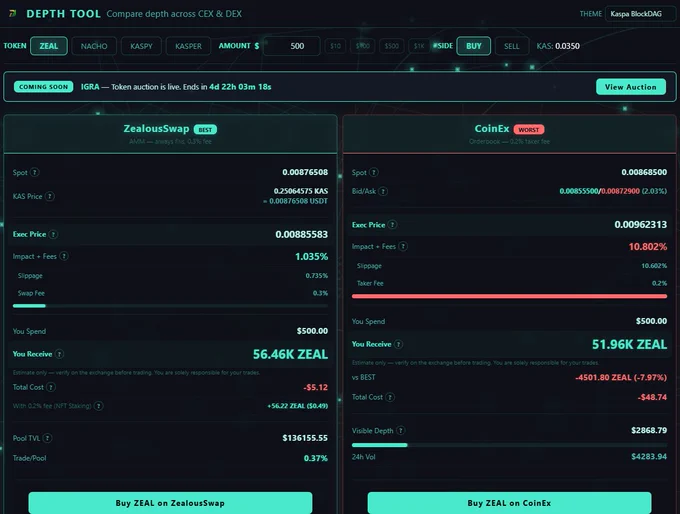Click the ZealousSwap exchange title
Viewport: 680px width, 514px height.
click(156, 129)
